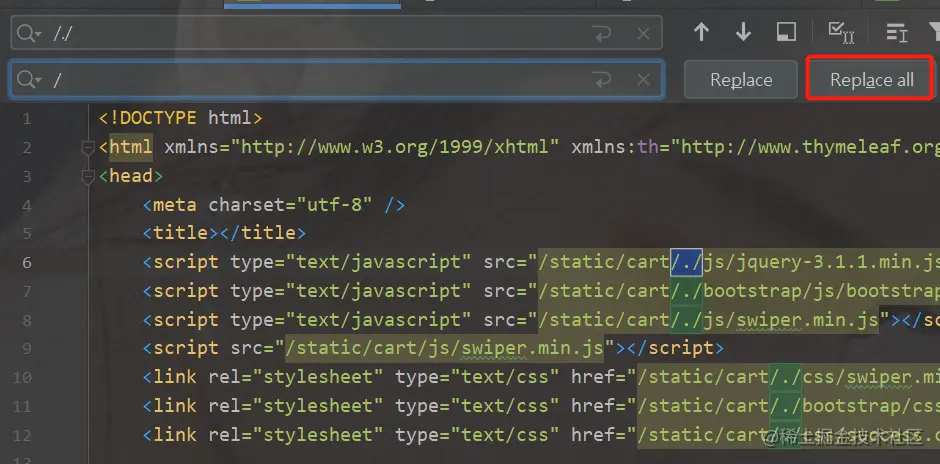The height and width of the screenshot is (464, 940).
Task: Focus the replace field containing /
Action: click(336, 79)
